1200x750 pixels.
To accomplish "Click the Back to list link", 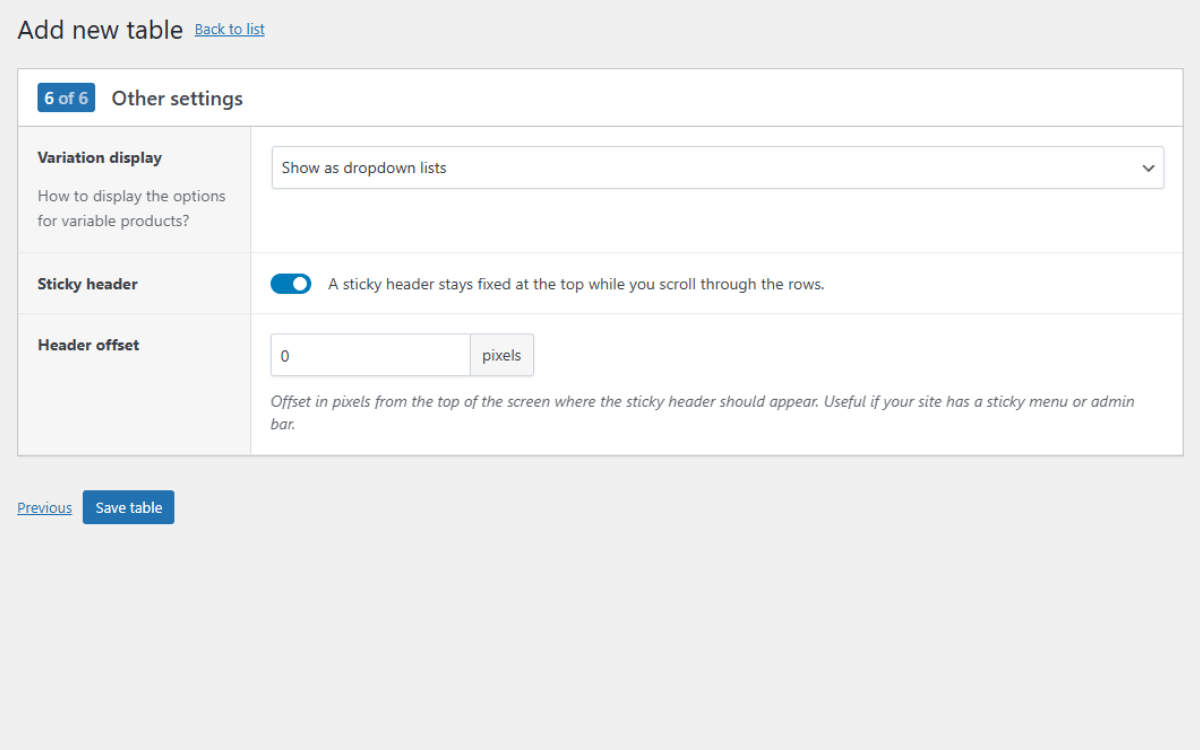I will 229,29.
